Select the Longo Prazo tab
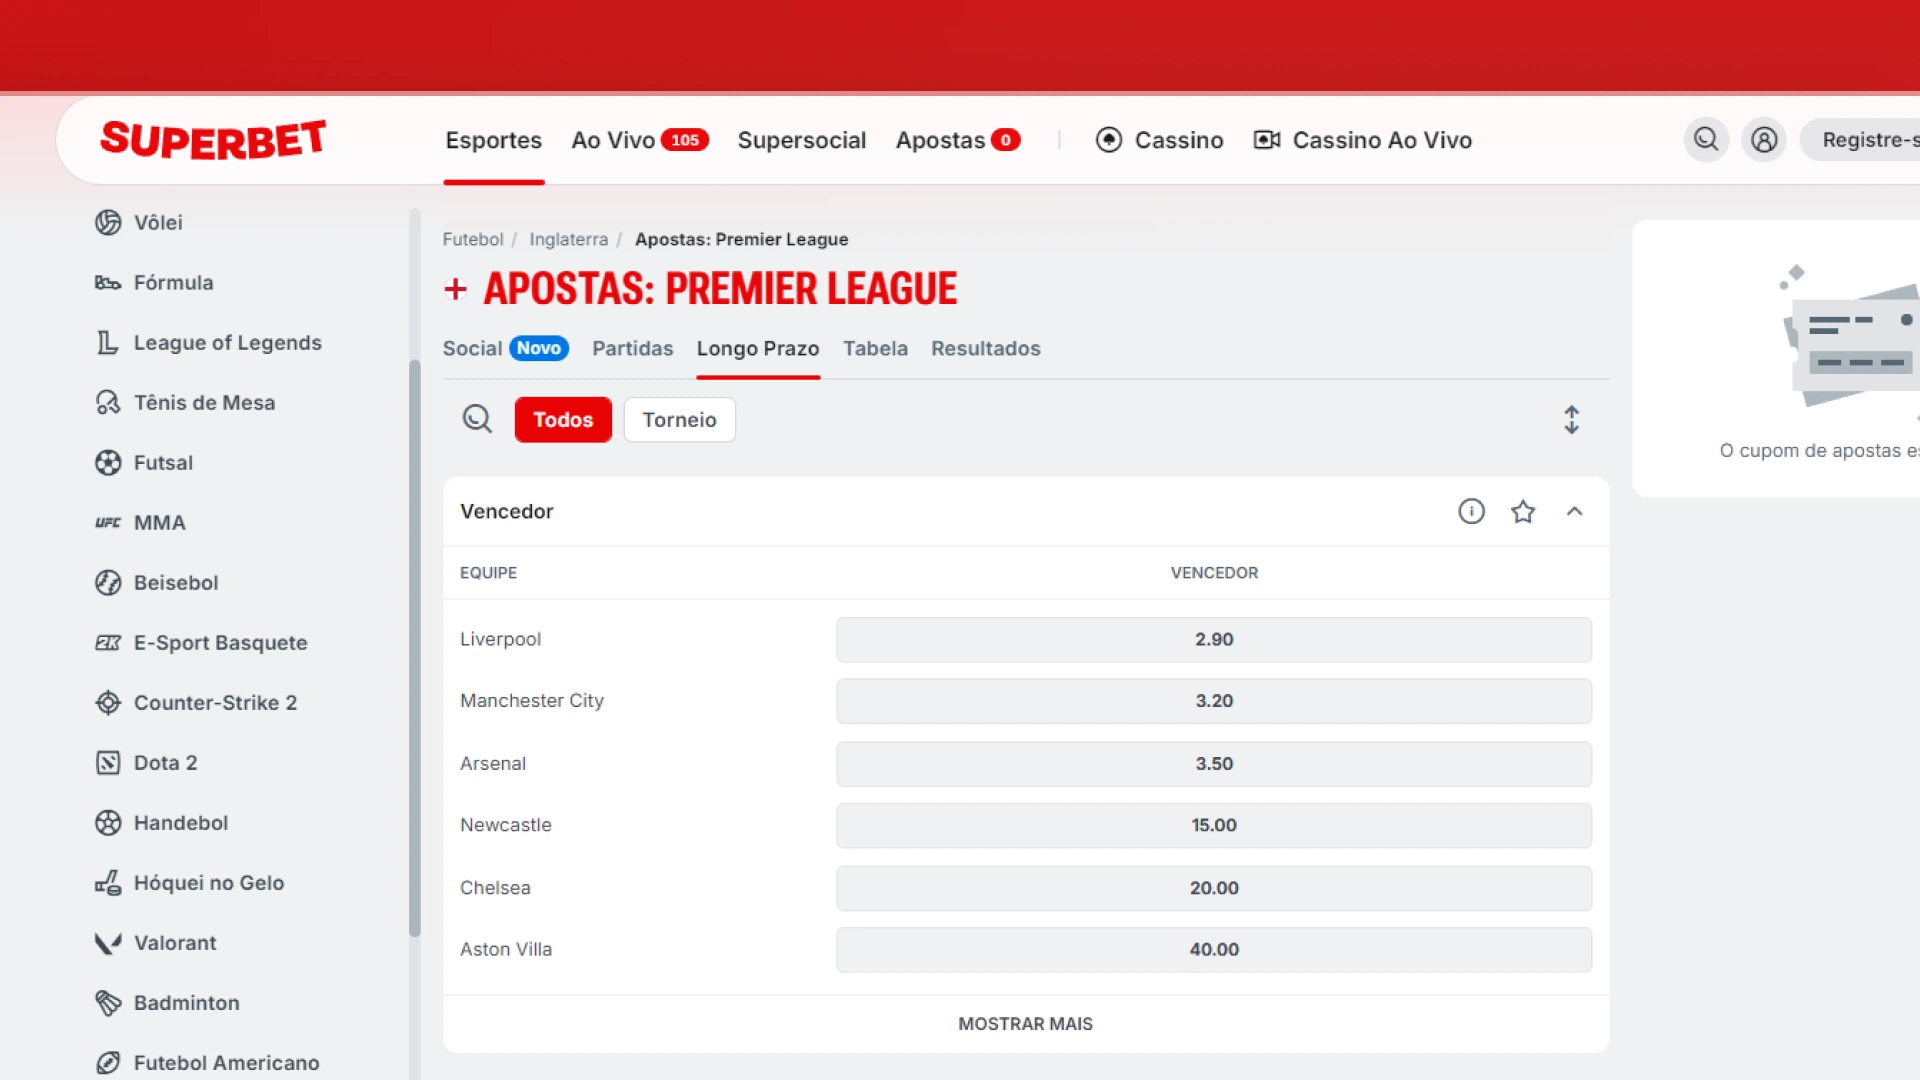Screen dimensions: 1920x1080 (758, 348)
